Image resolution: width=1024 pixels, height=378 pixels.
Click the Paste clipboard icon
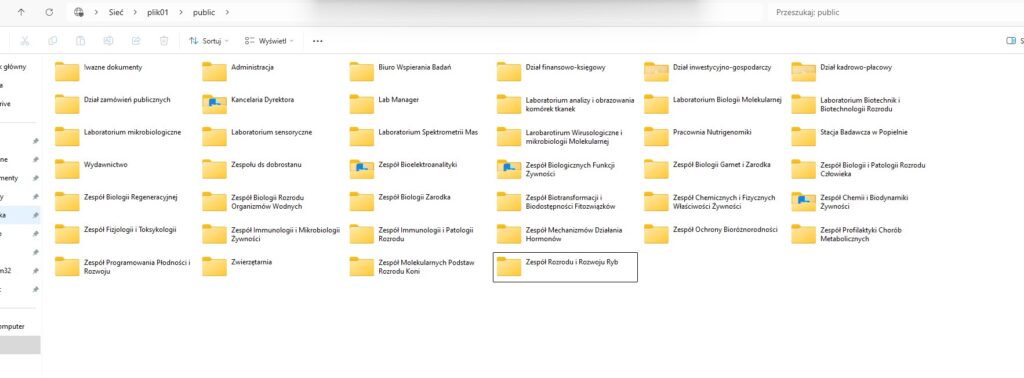[80, 40]
